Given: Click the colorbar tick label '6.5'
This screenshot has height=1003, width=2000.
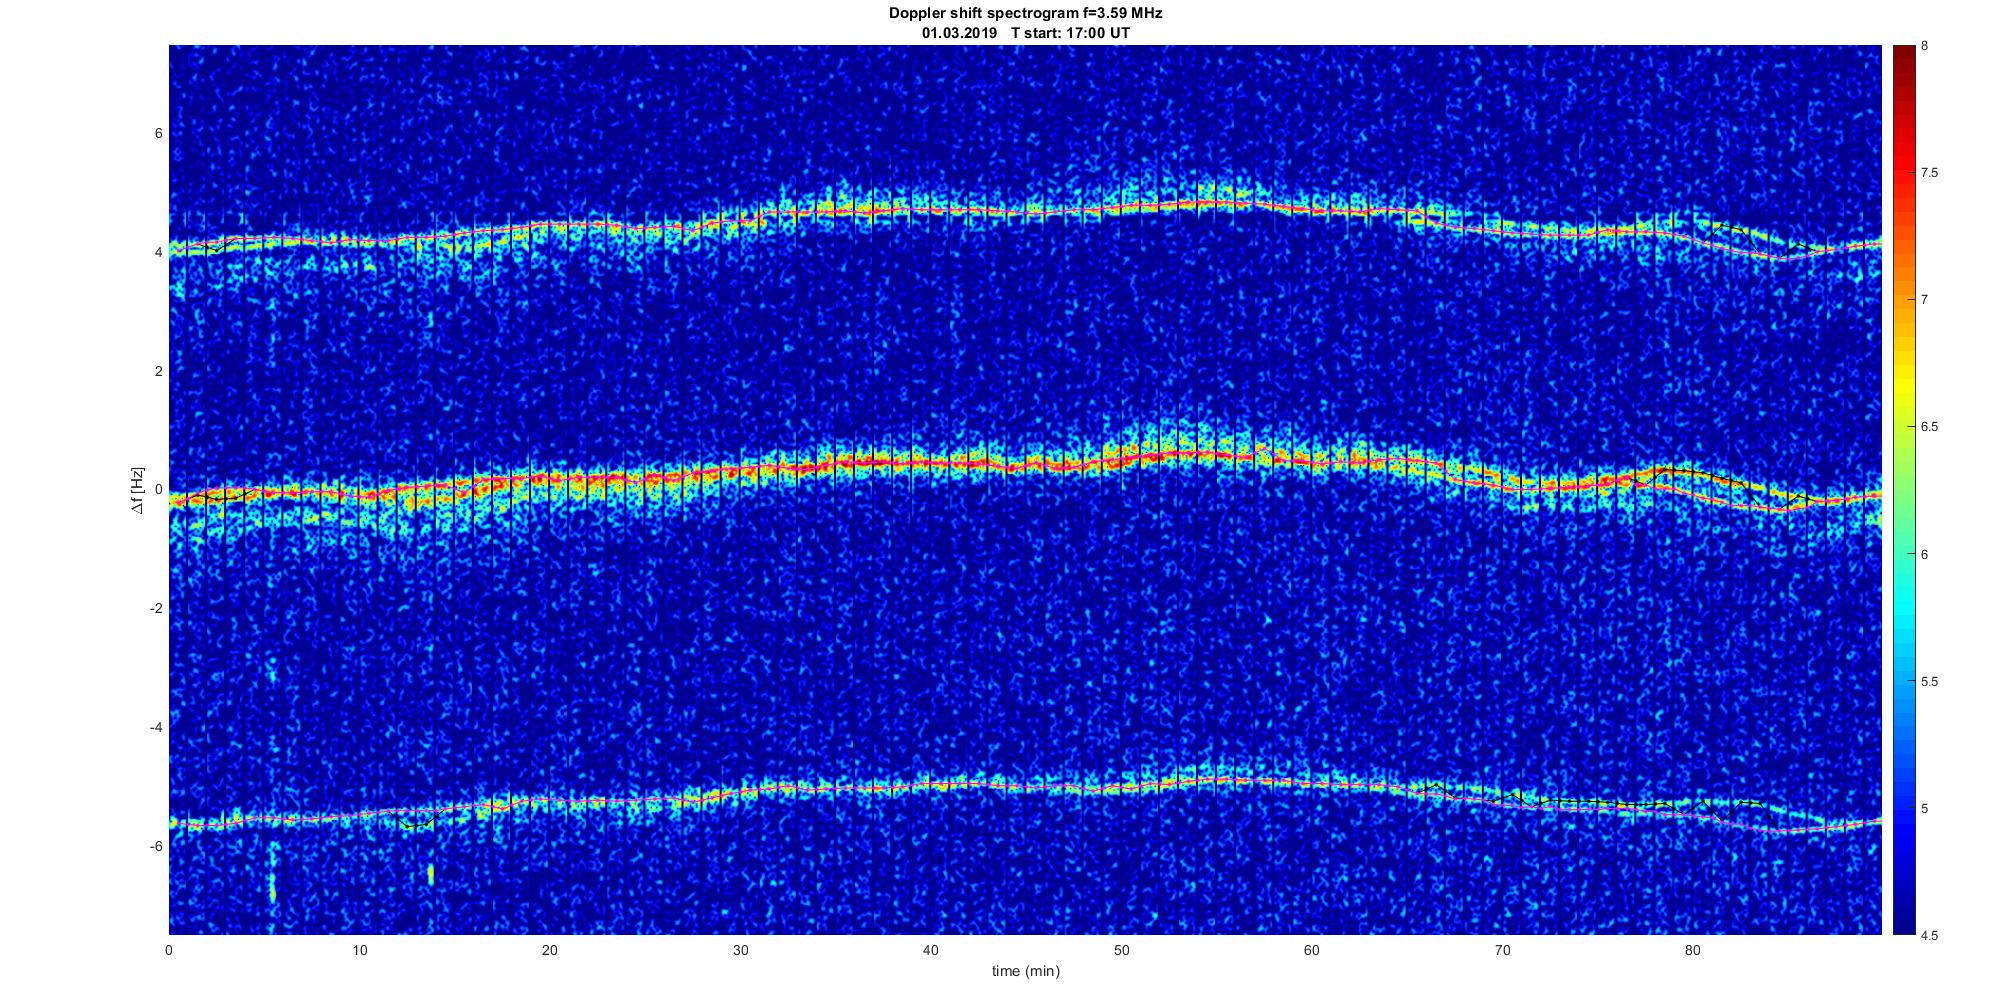Looking at the screenshot, I should tap(1930, 427).
